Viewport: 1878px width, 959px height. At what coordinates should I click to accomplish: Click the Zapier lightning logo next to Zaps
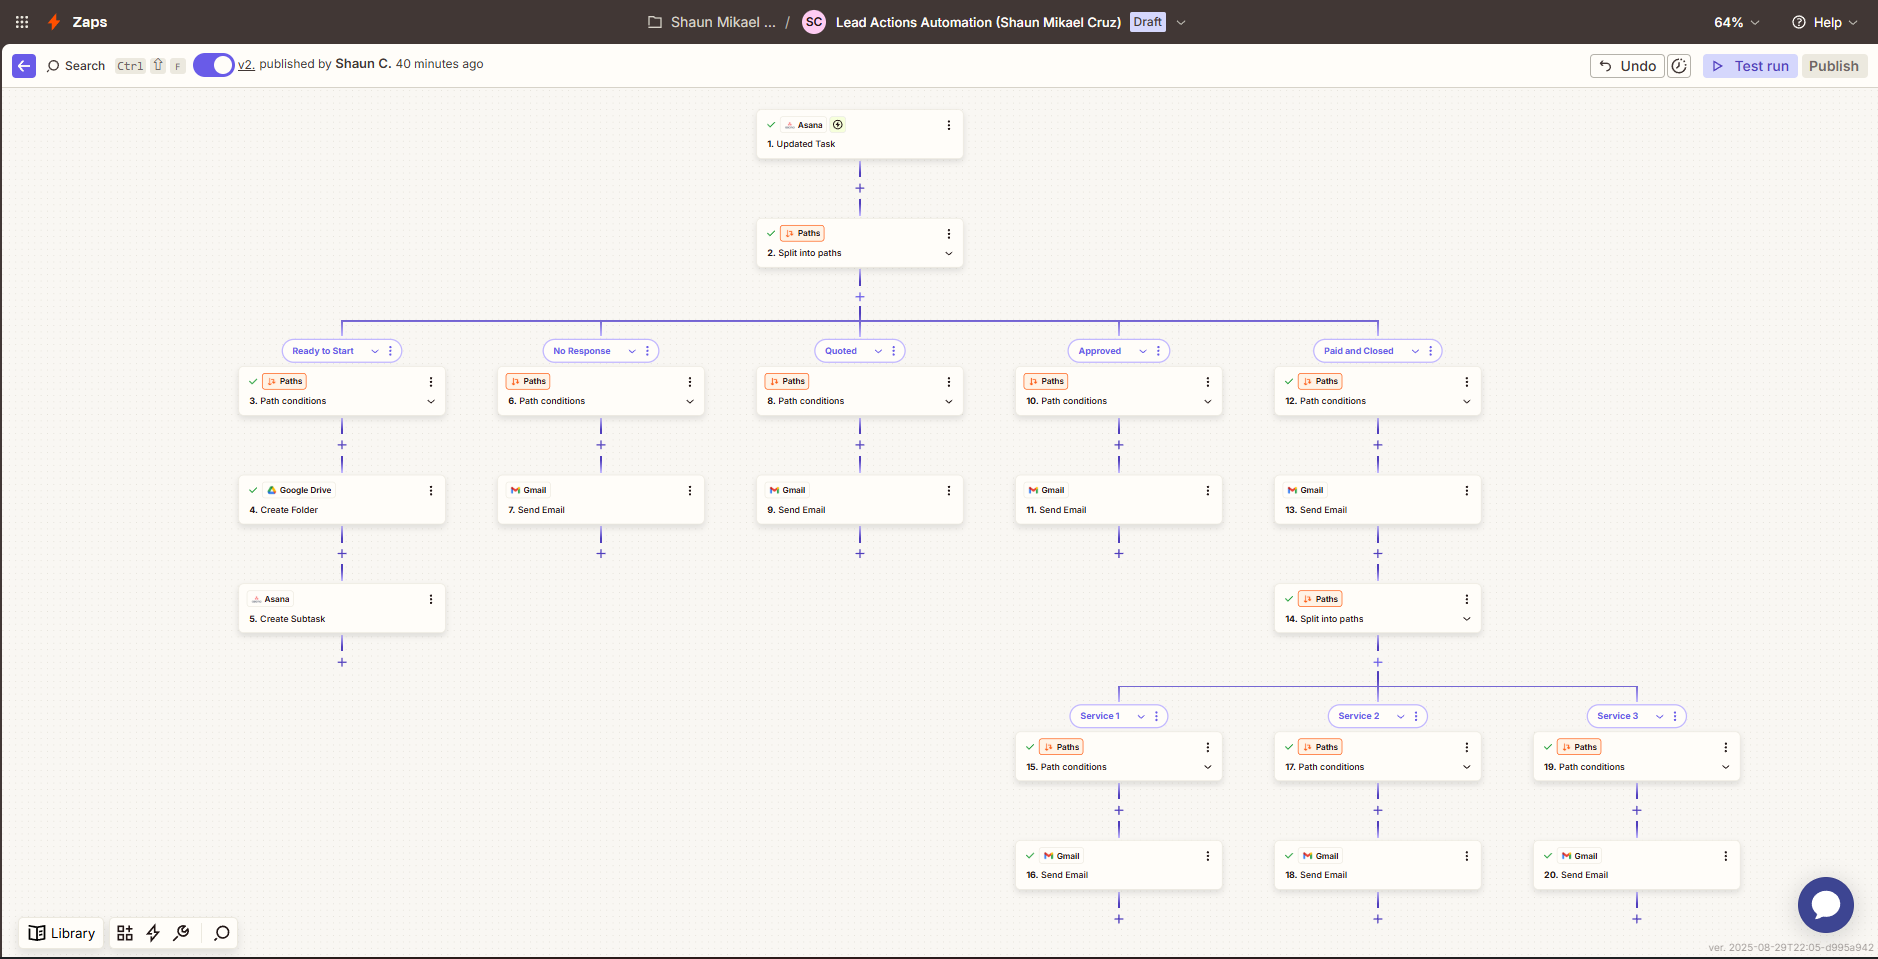(x=54, y=21)
